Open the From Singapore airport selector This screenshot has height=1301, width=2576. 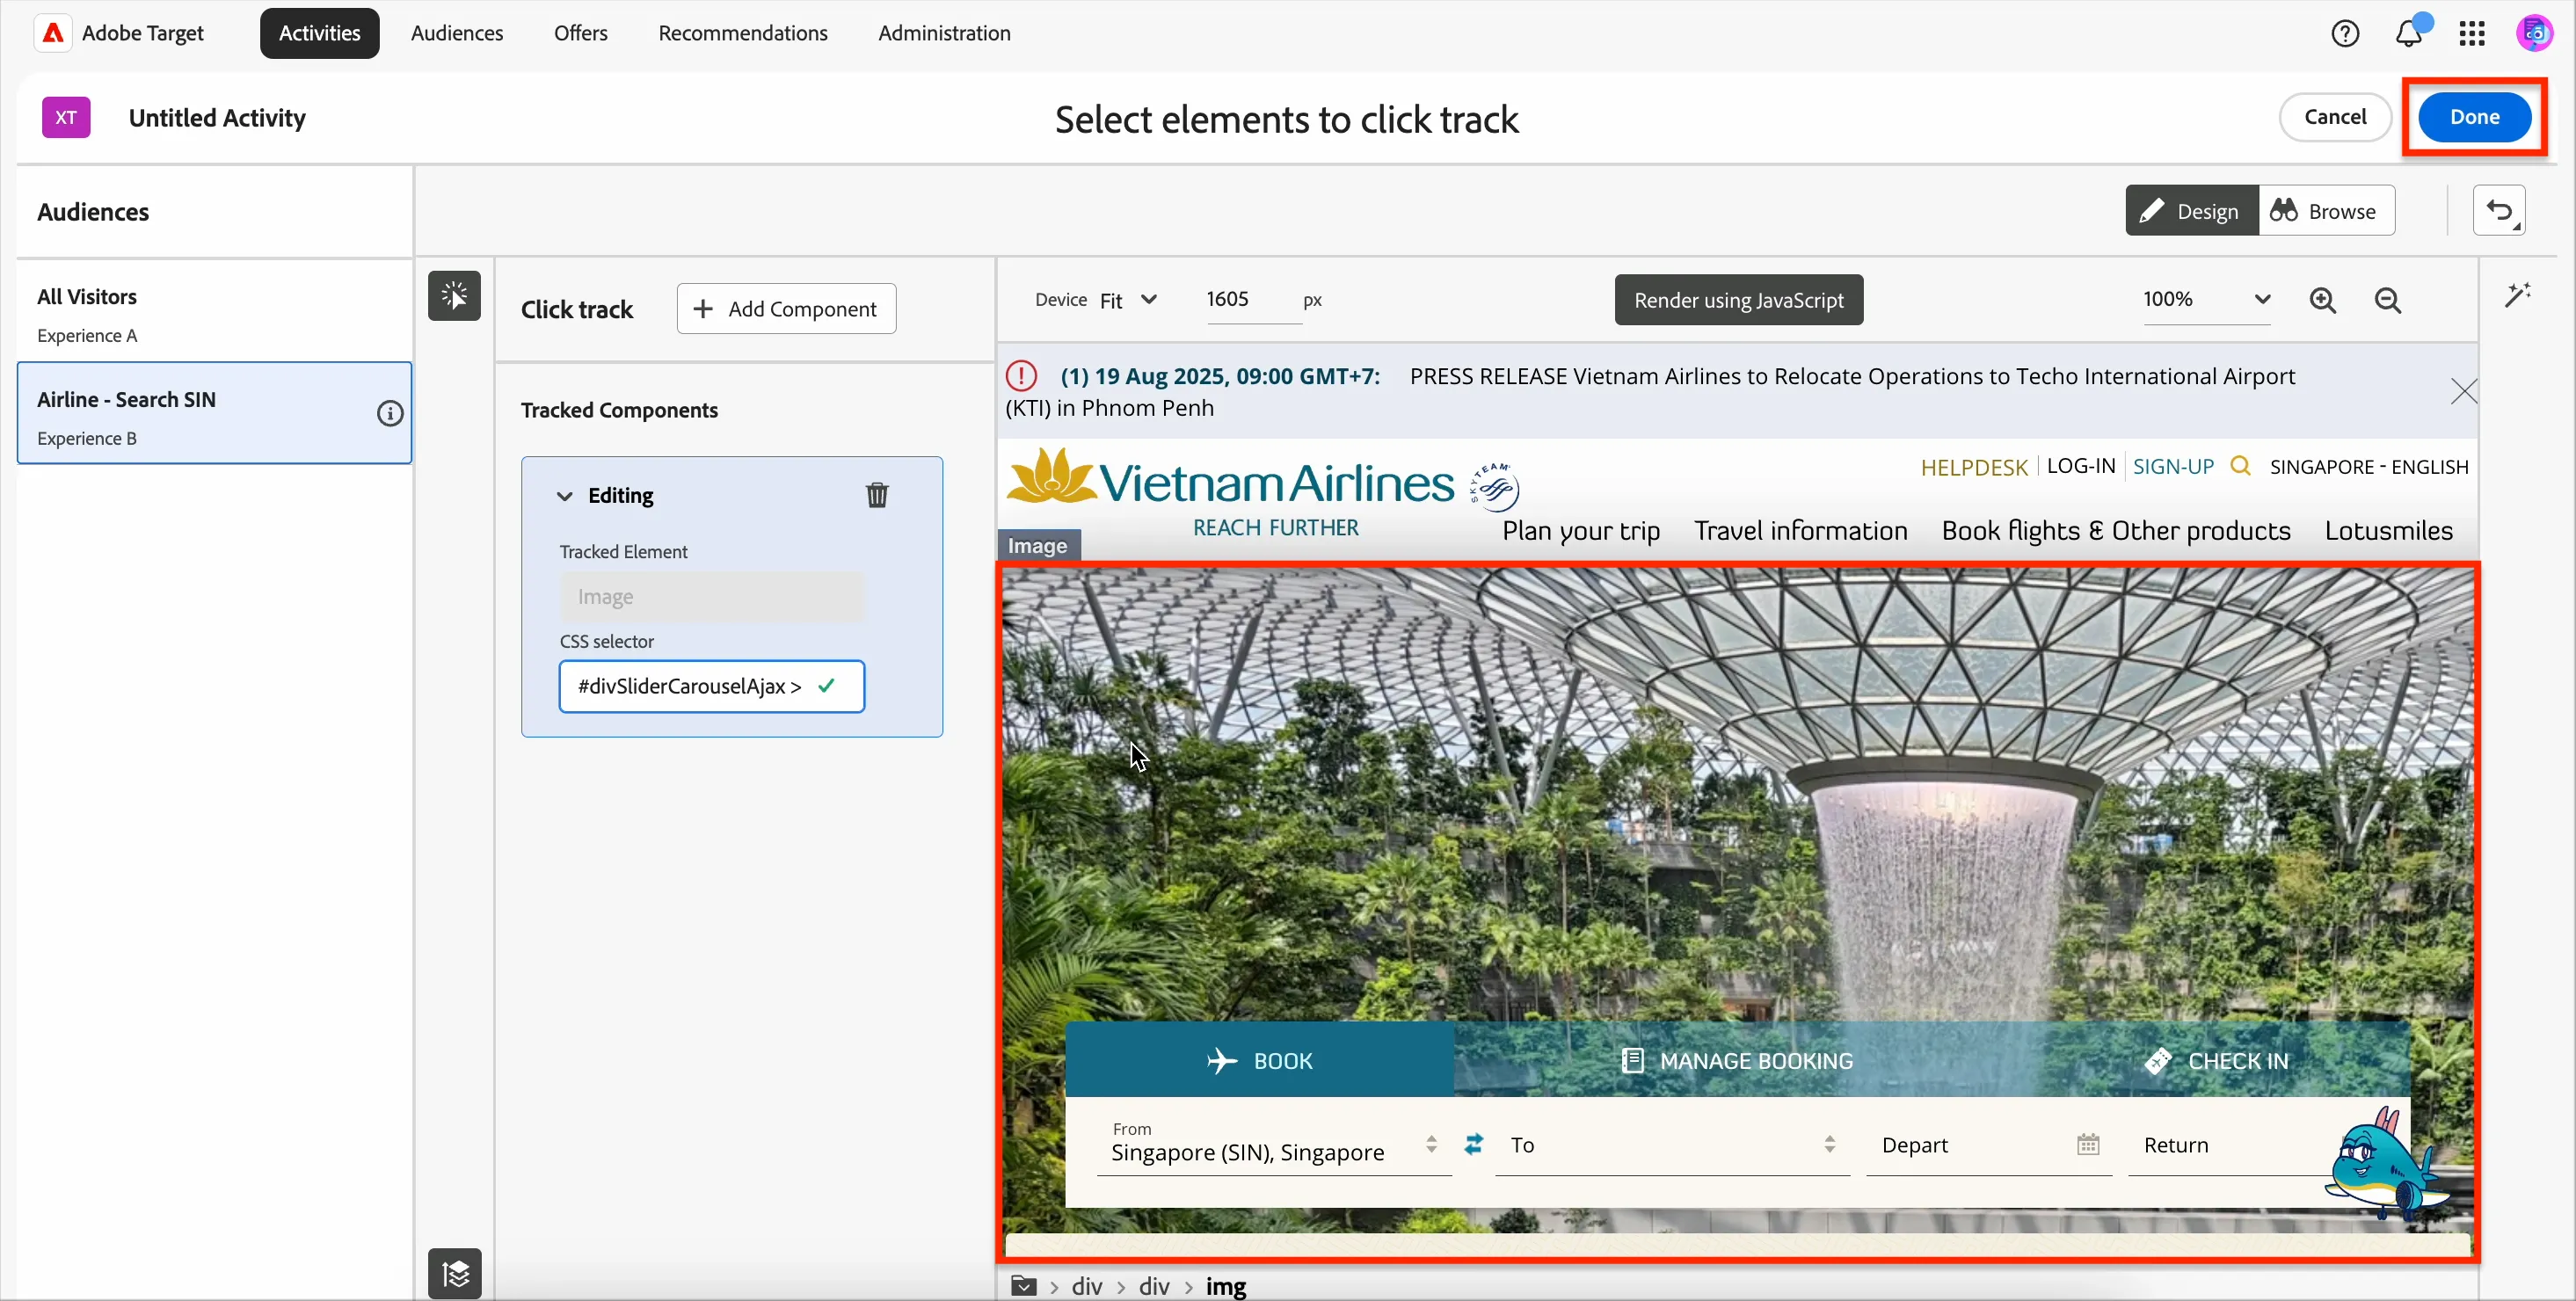pyautogui.click(x=1274, y=1144)
